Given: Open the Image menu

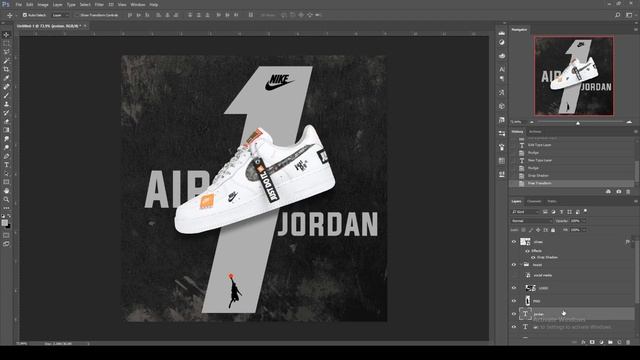Looking at the screenshot, I should point(43,4).
